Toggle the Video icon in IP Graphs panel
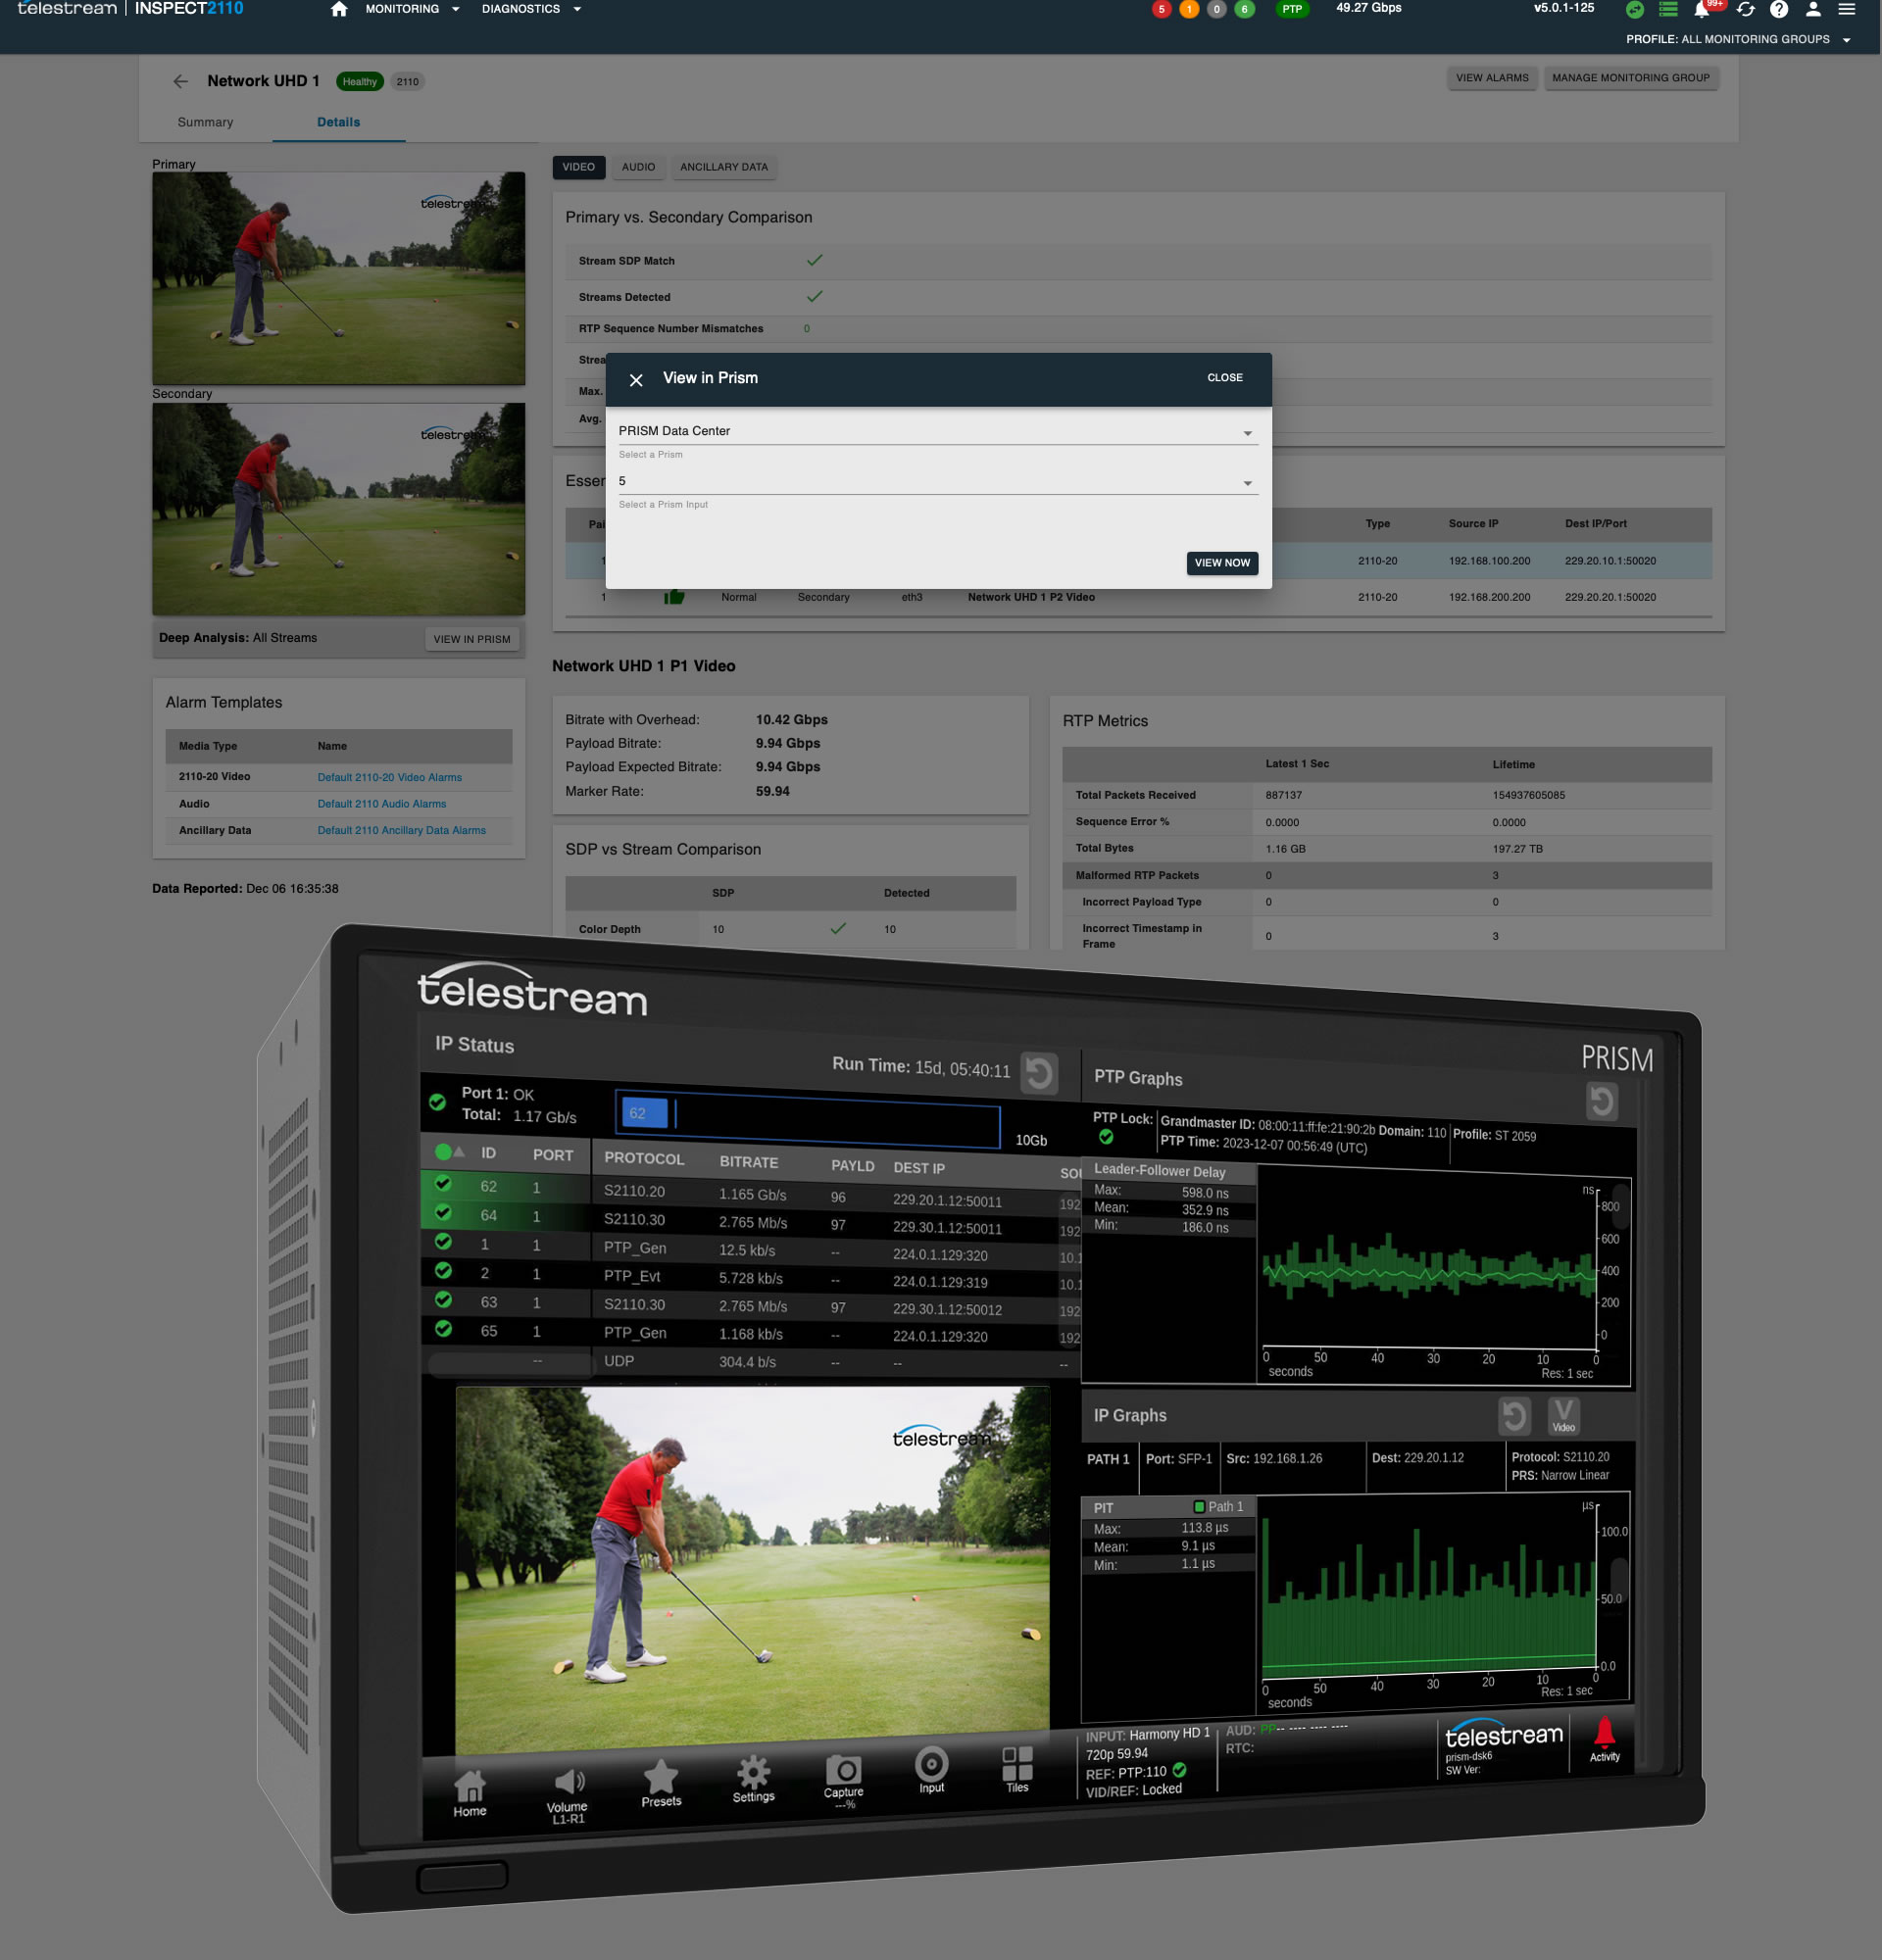Image resolution: width=1882 pixels, height=1960 pixels. click(1564, 1415)
